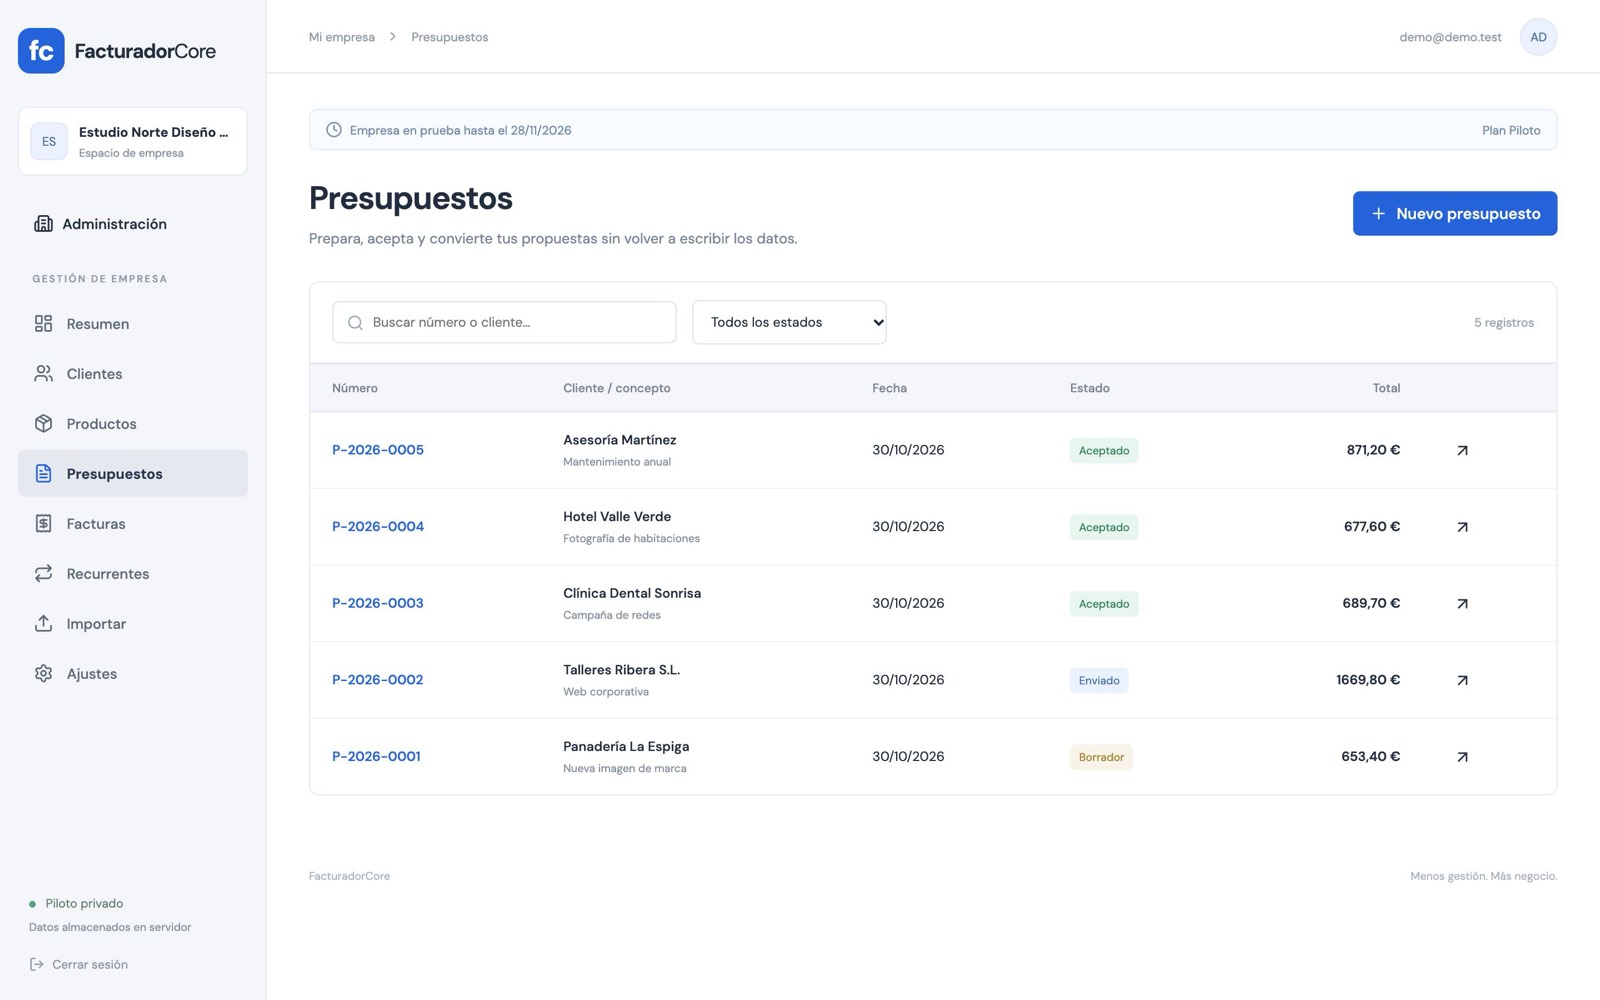Viewport: 1600px width, 1000px height.
Task: Open the Estudio Norte Diseño company switcher
Action: point(133,141)
